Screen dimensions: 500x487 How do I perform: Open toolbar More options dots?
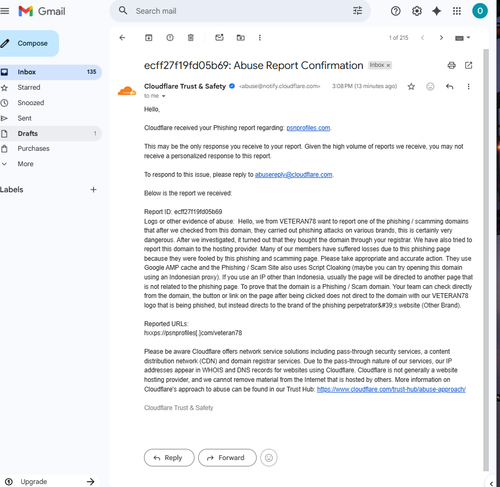pos(260,38)
